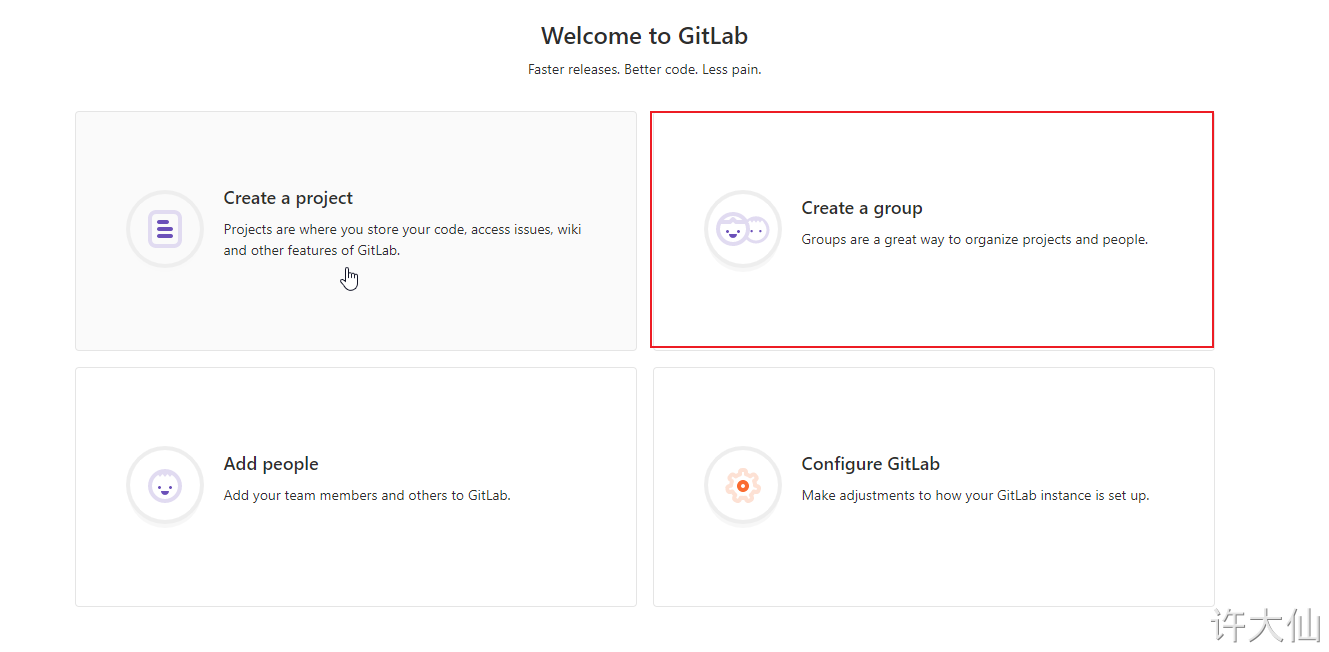This screenshot has width=1329, height=652.
Task: Click the Create a group faces icon
Action: pyautogui.click(x=743, y=230)
